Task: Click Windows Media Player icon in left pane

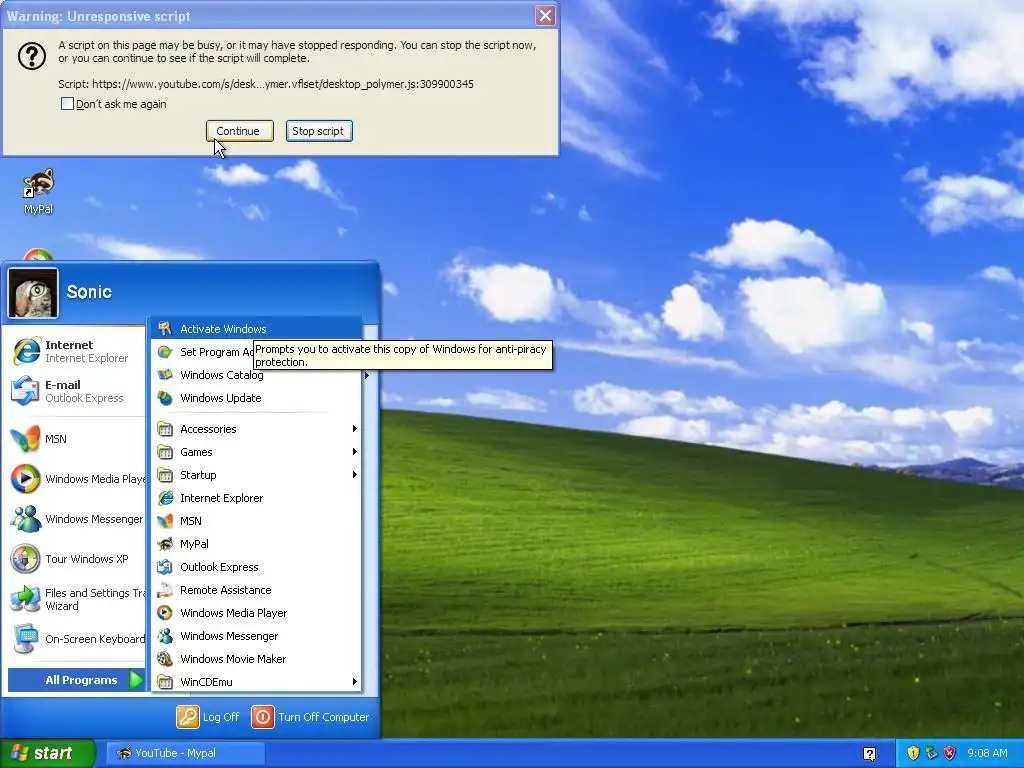Action: click(x=26, y=479)
